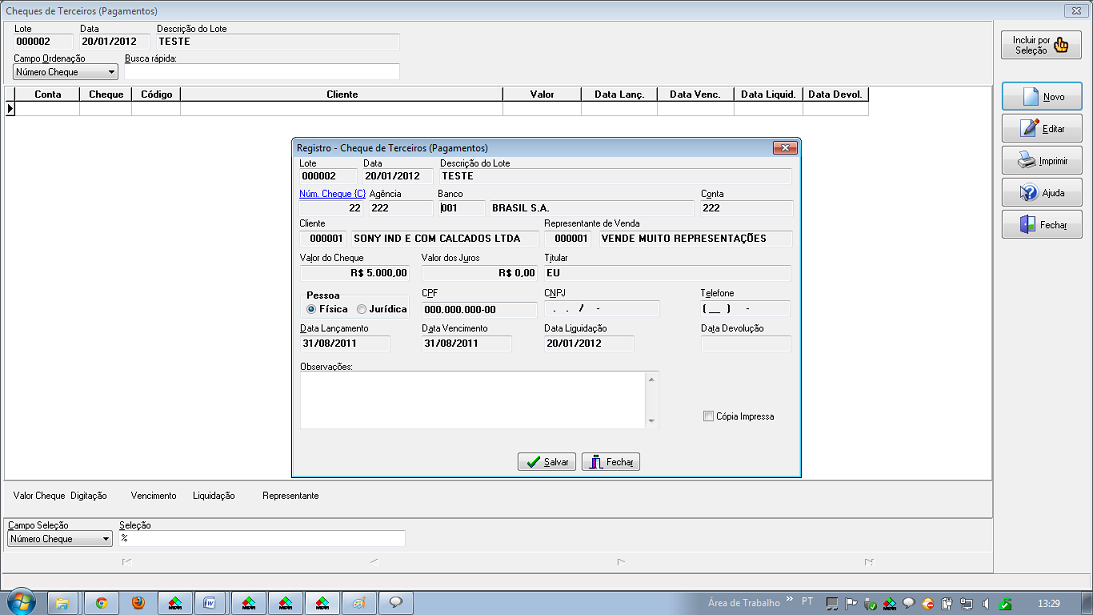The width and height of the screenshot is (1093, 615).
Task: Click Incluir por Seleção button
Action: point(1041,45)
